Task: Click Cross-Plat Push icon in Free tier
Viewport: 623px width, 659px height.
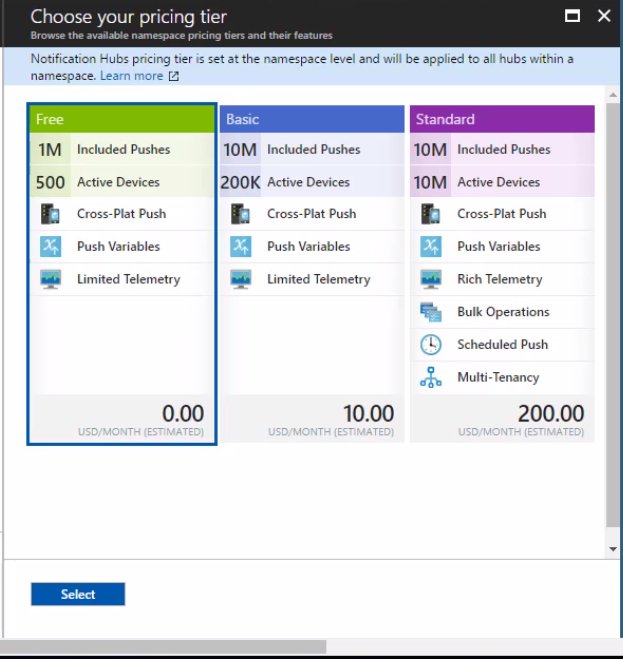Action: click(x=50, y=214)
